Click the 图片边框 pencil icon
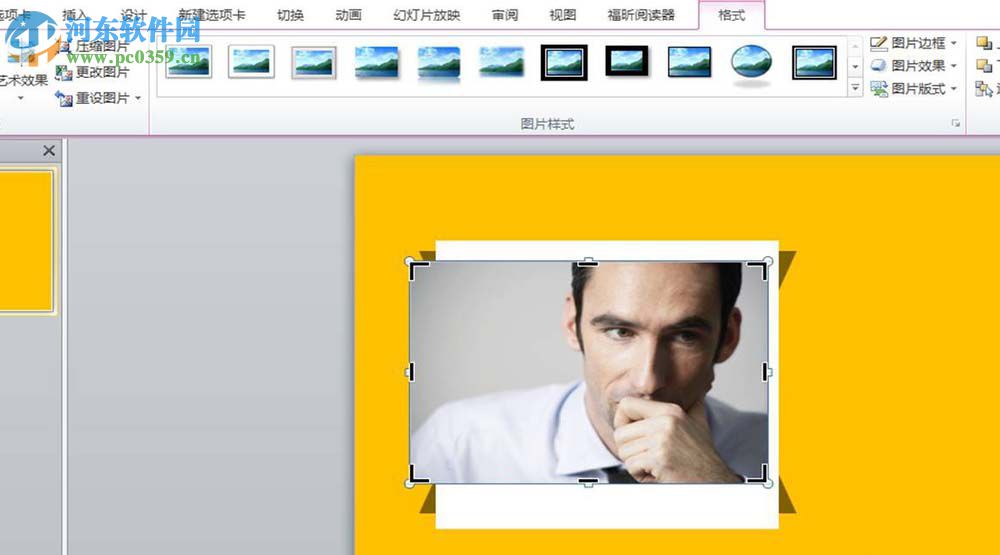This screenshot has width=1000, height=555. (x=878, y=43)
